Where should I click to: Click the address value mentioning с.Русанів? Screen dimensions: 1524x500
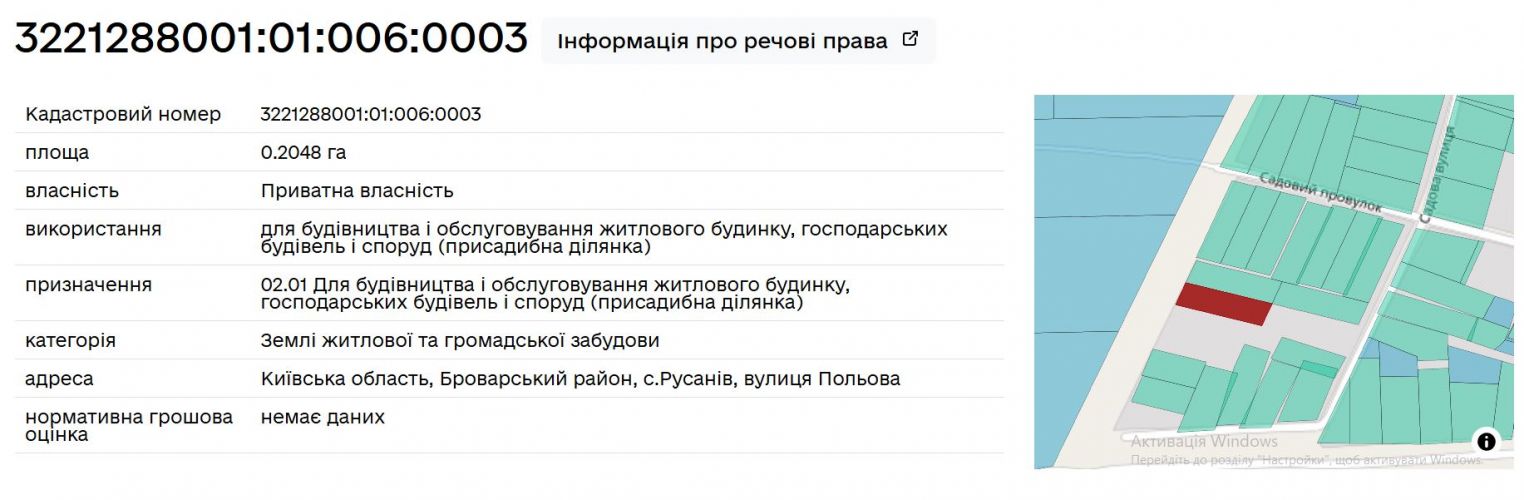pyautogui.click(x=580, y=379)
